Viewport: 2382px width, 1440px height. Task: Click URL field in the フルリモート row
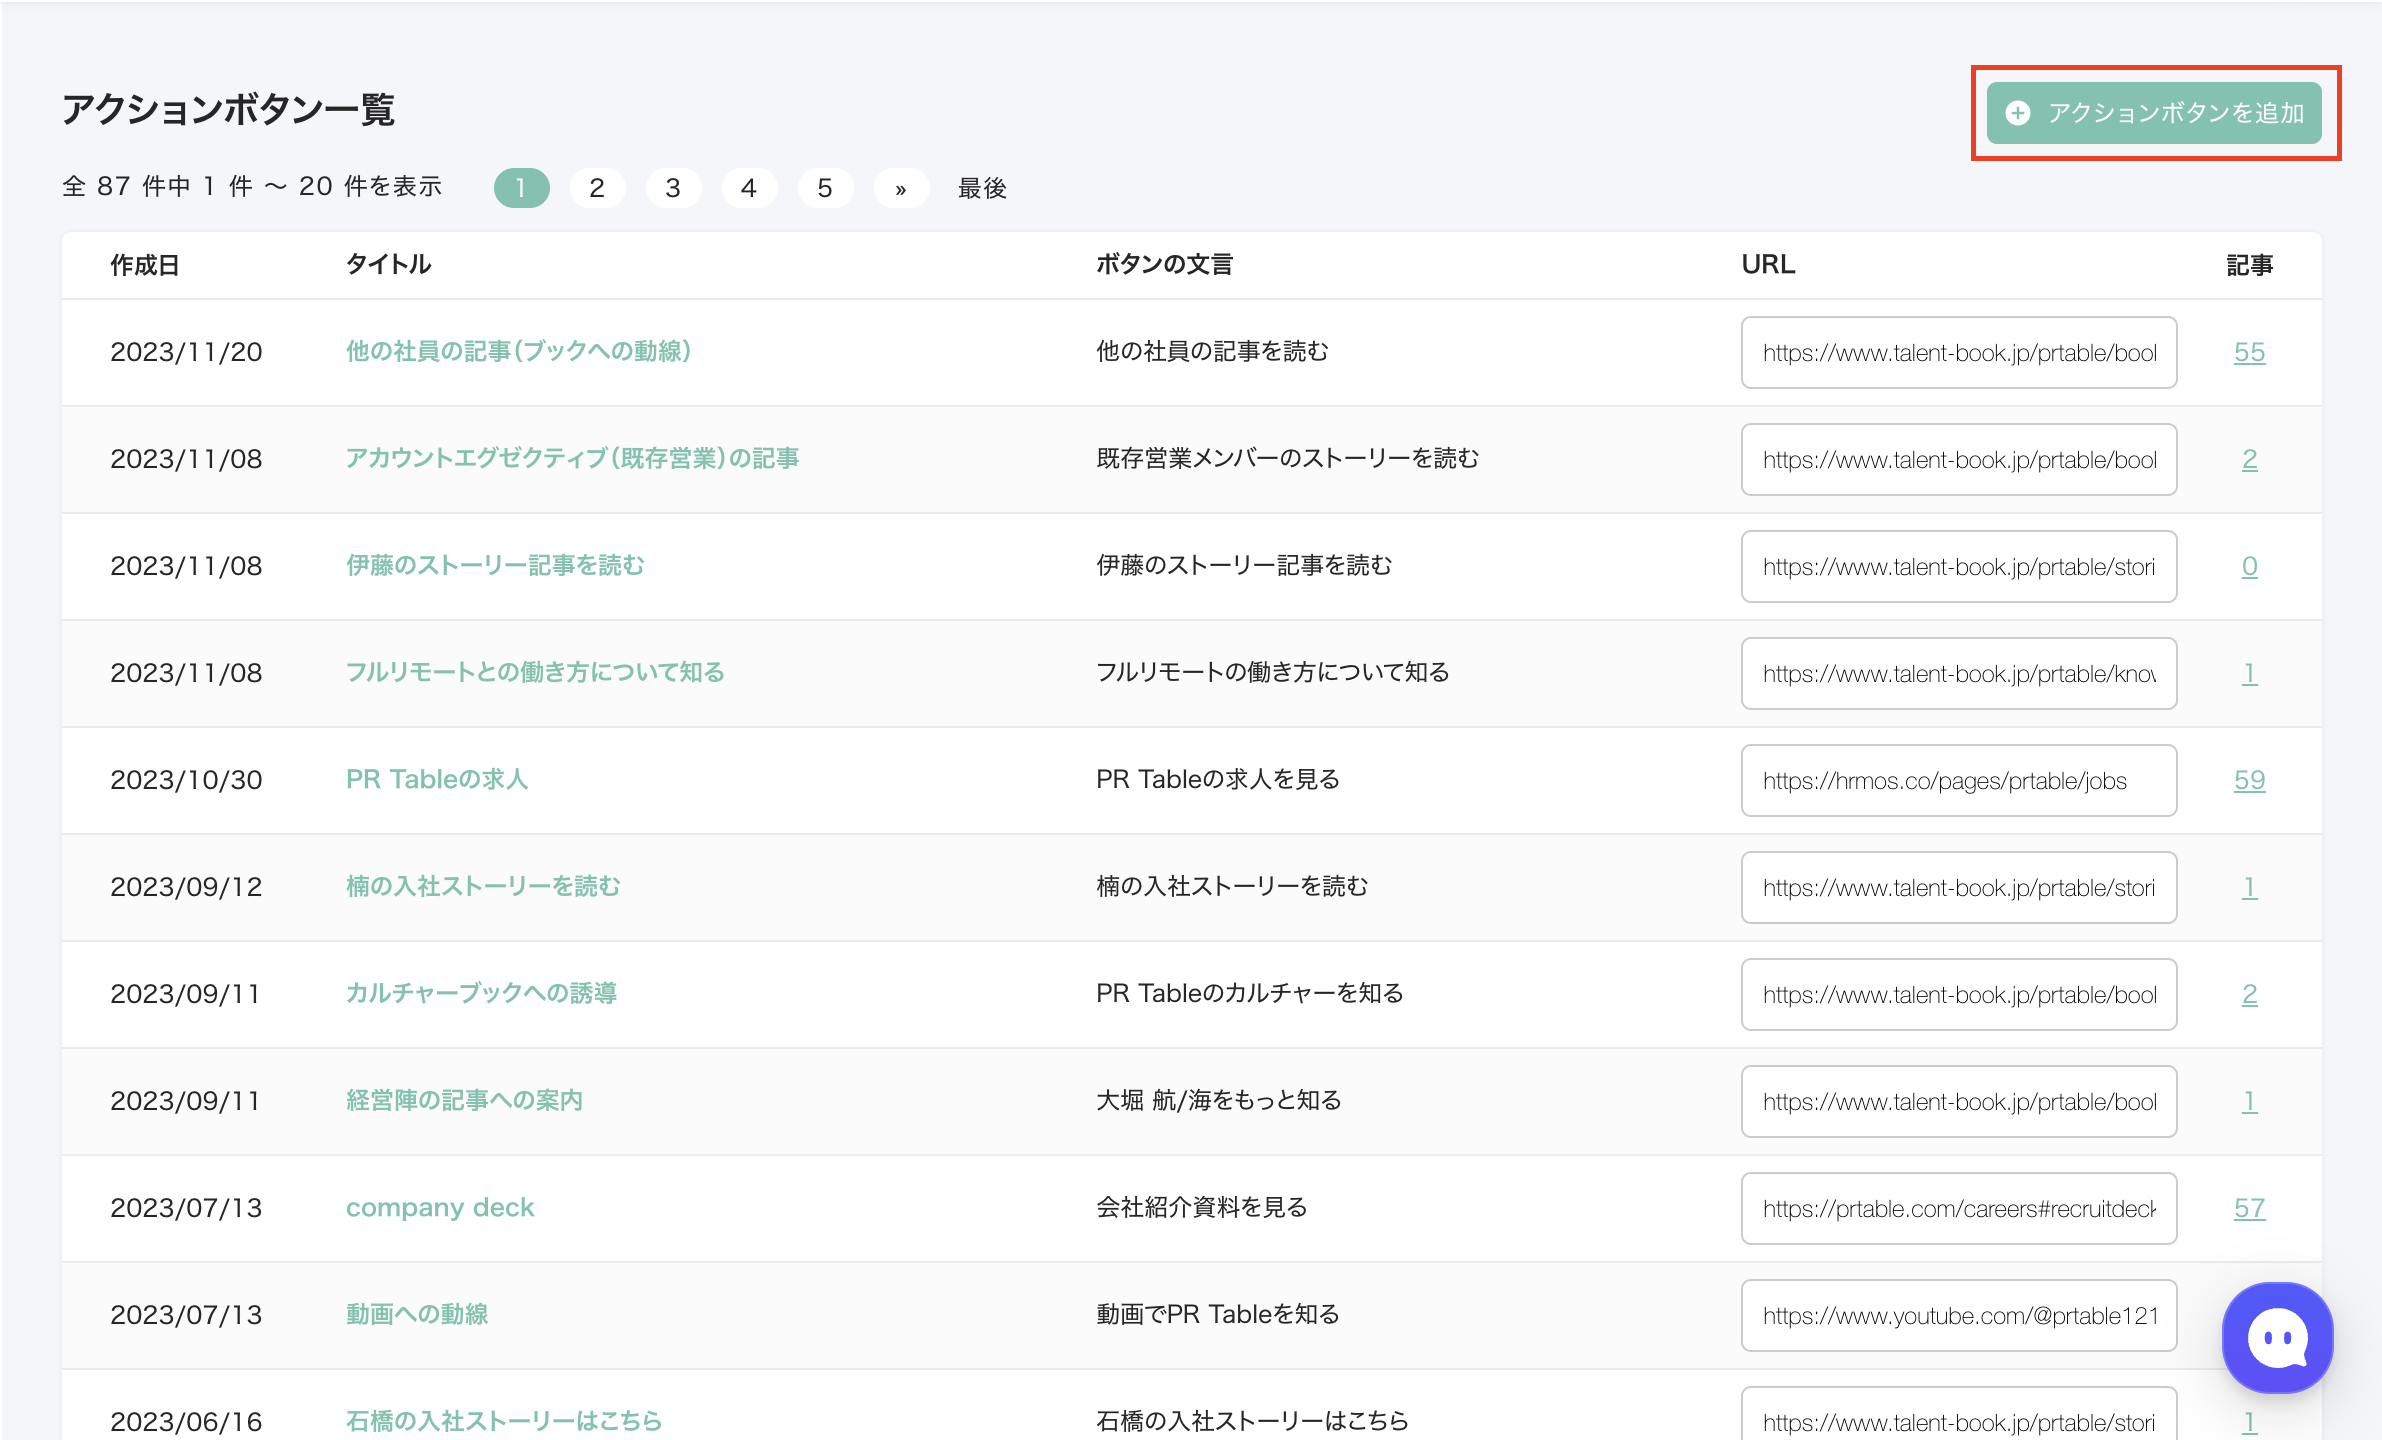[x=1959, y=673]
